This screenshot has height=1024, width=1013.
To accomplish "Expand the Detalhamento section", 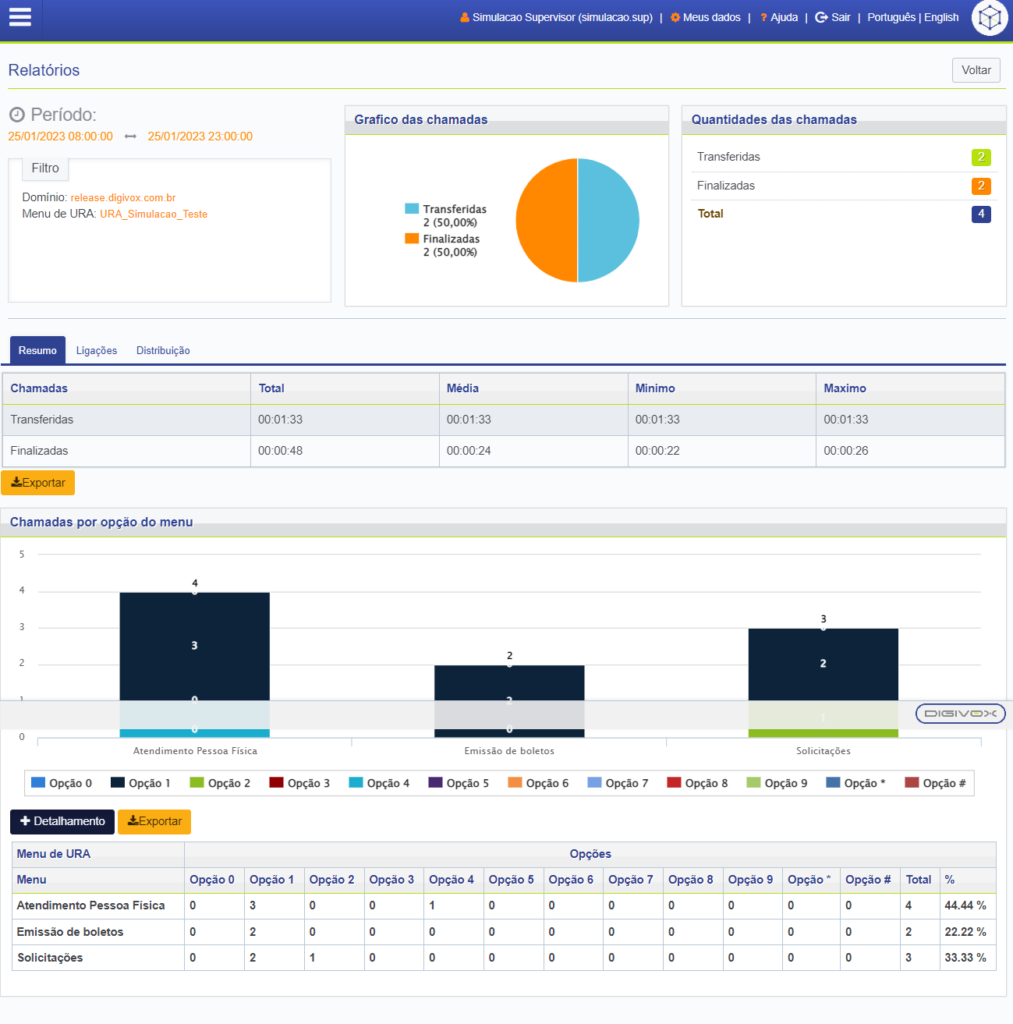I will click(x=62, y=821).
